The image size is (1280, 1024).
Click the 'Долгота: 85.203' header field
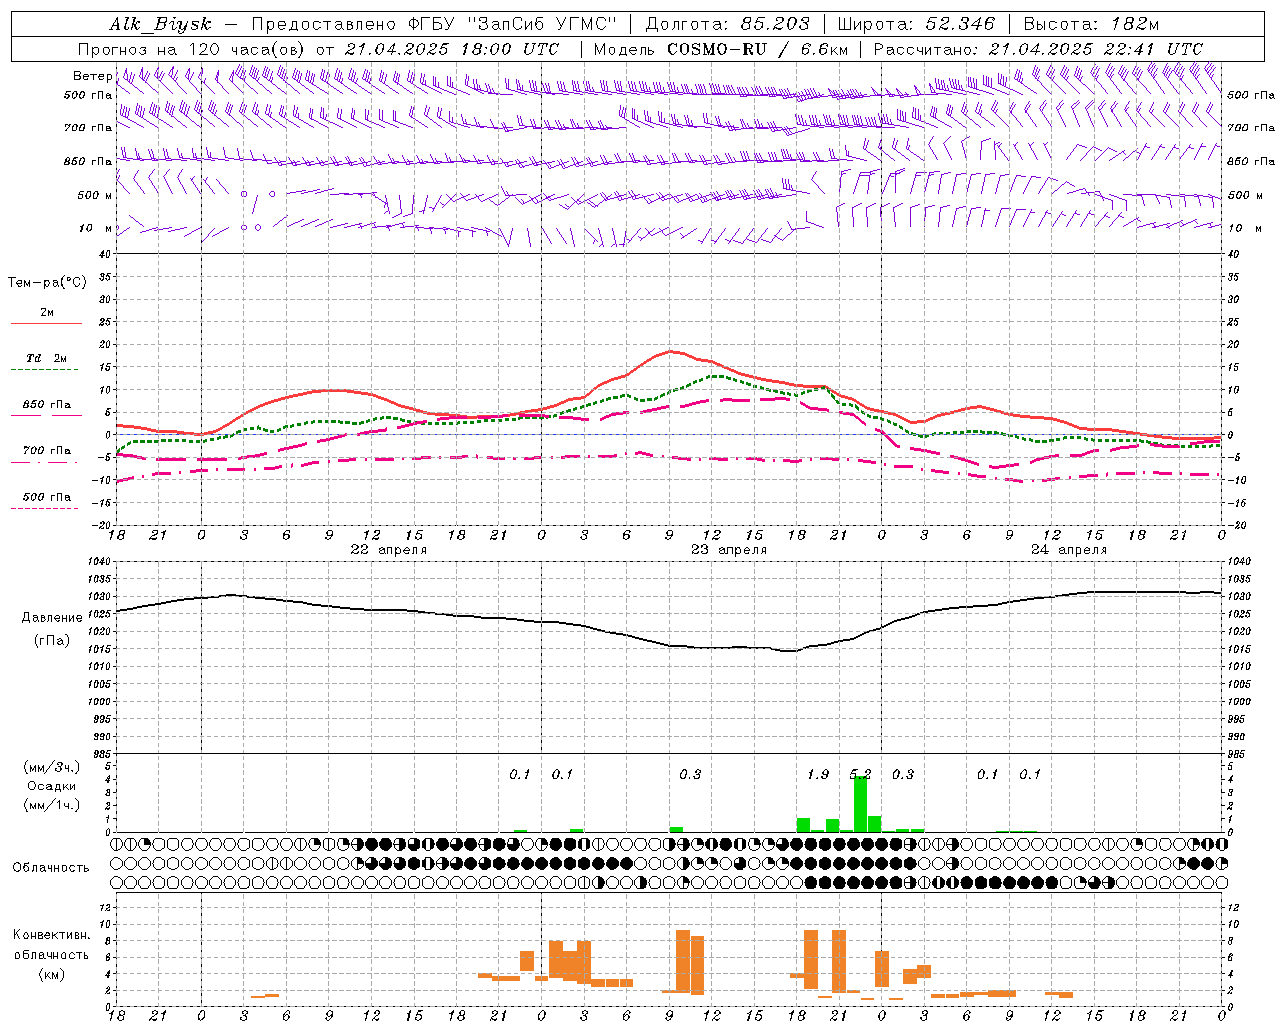point(727,24)
